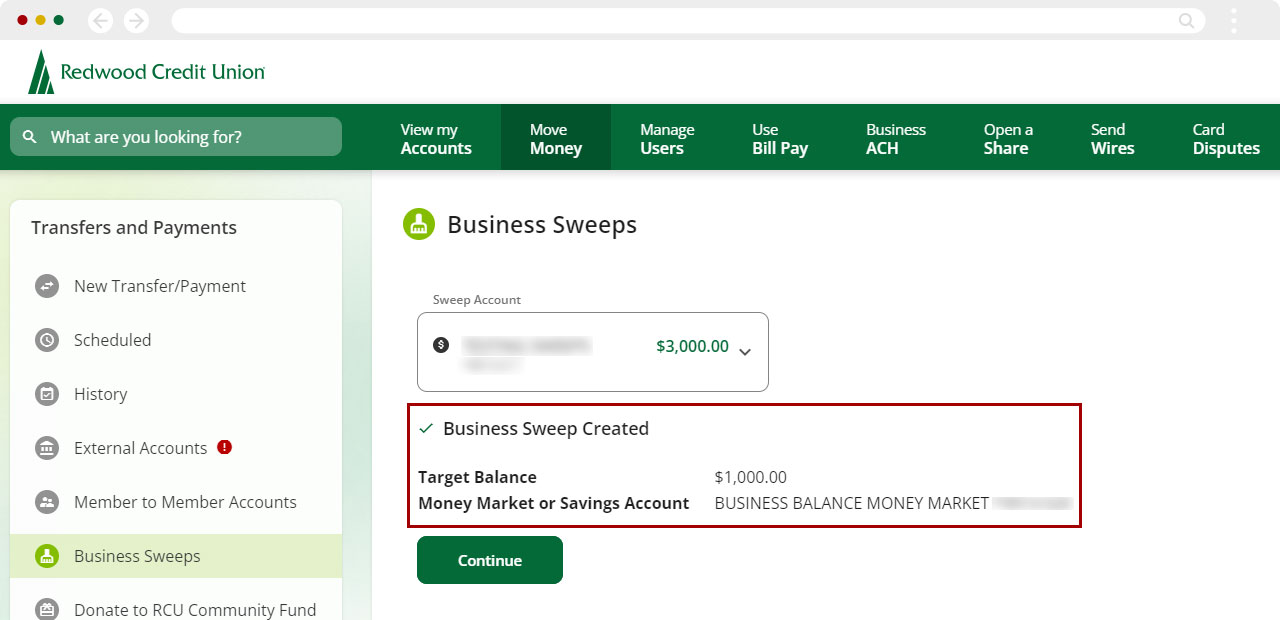The image size is (1280, 620).
Task: Click the green Business Sweeps sidebar icon
Action: [x=47, y=556]
